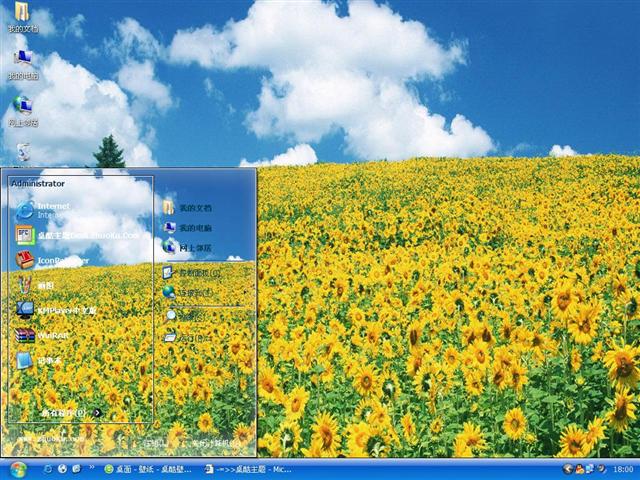Open WinRAR from the Start menu
640x480 pixels.
[x=41, y=336]
